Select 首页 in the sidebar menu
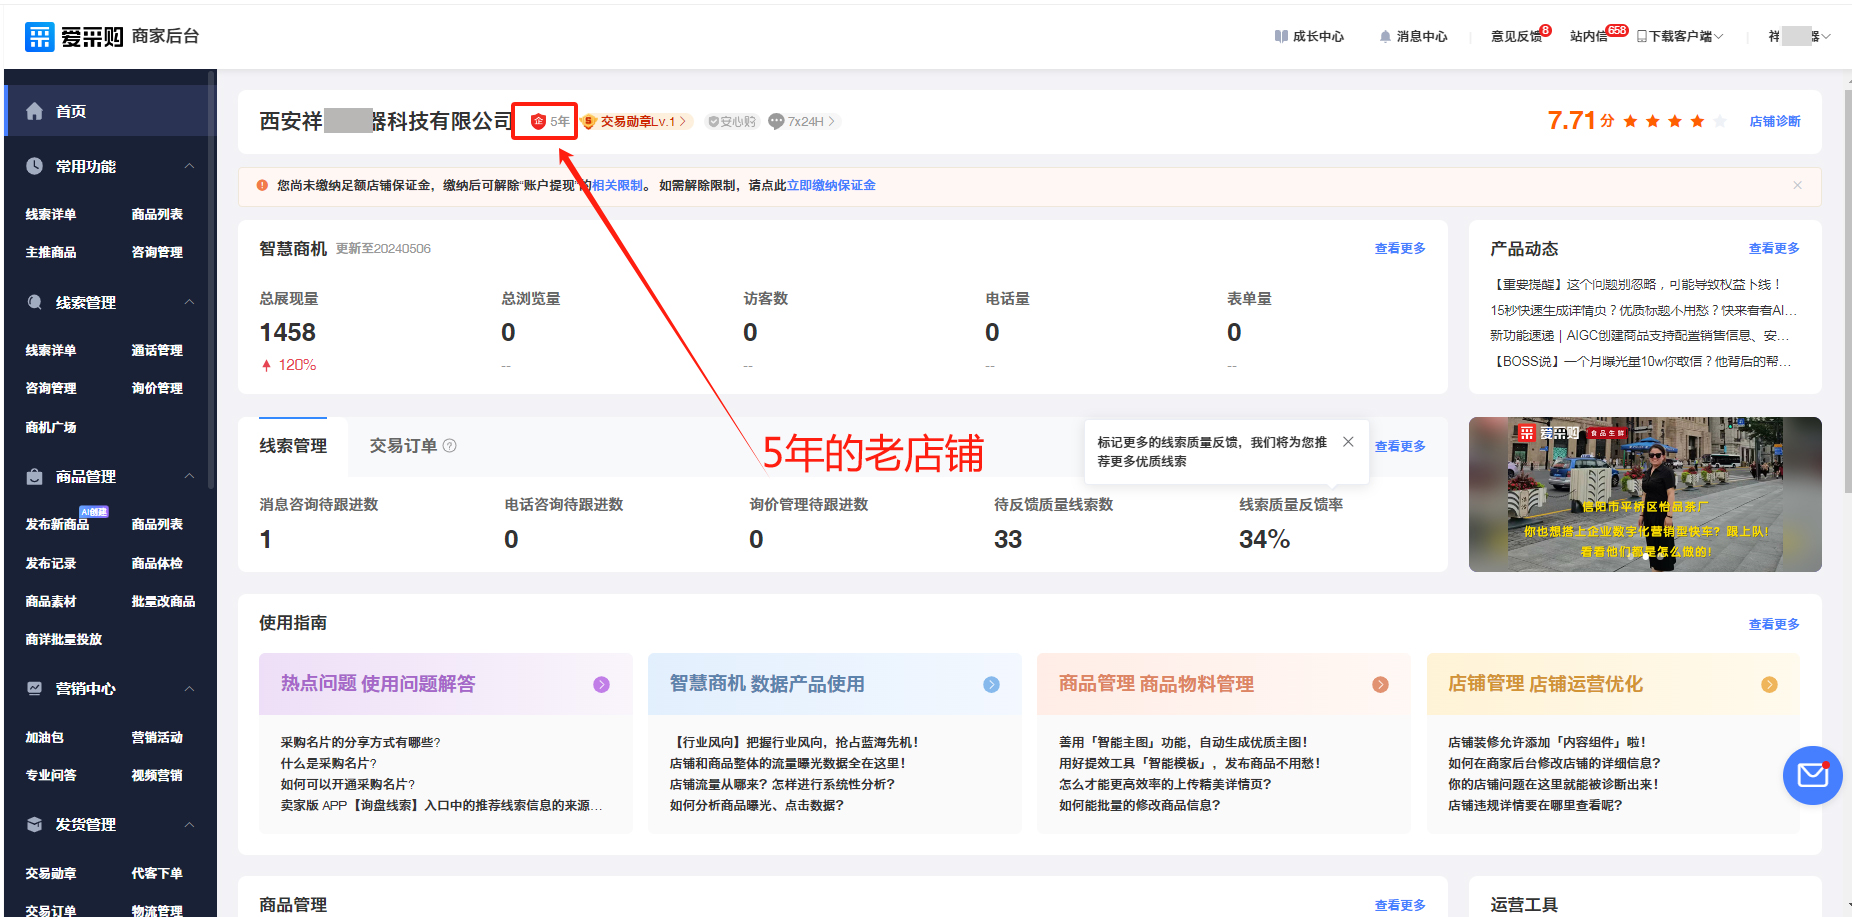1852x917 pixels. coord(71,112)
